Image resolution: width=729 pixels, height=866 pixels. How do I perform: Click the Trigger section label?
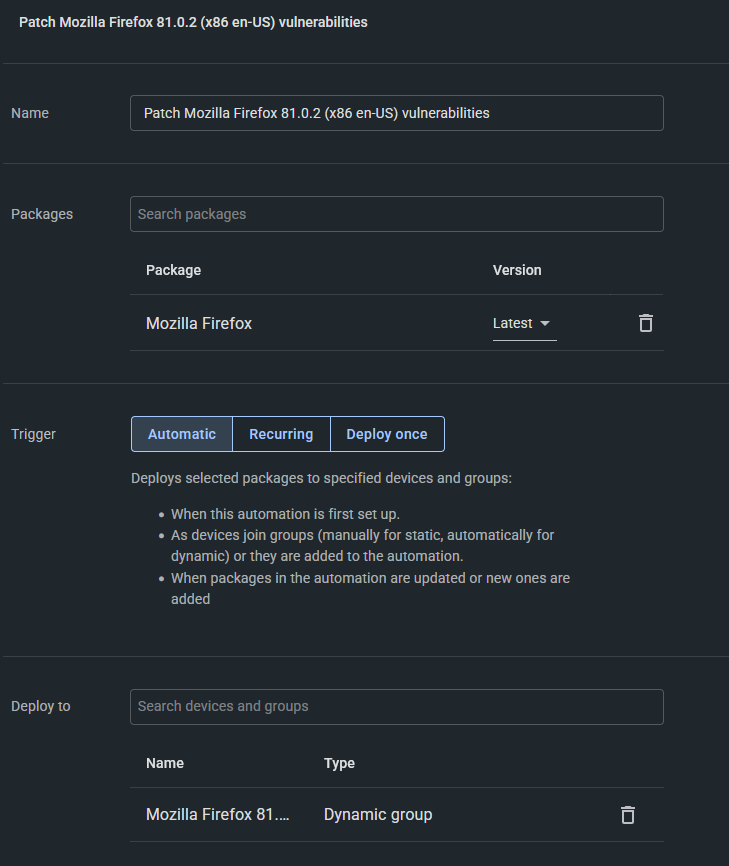33,434
